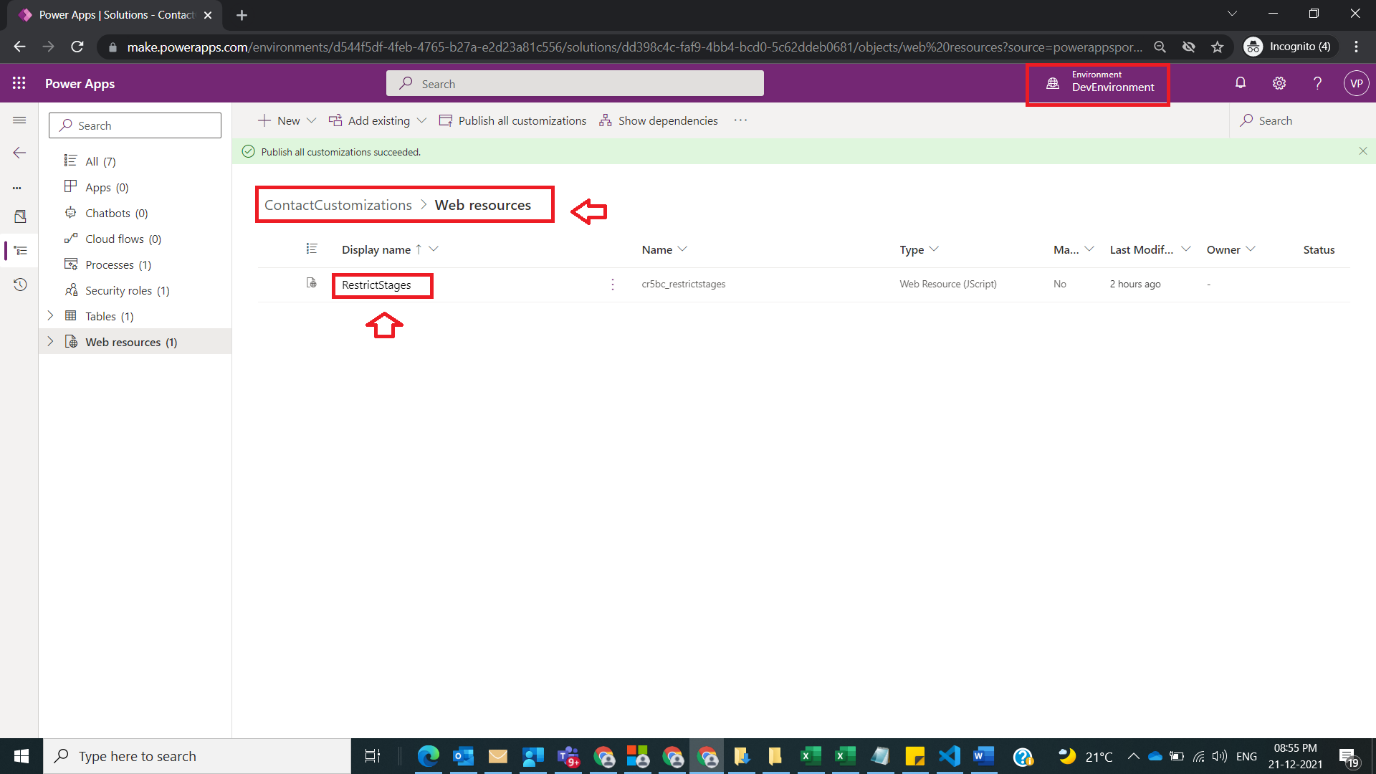The width and height of the screenshot is (1376, 774).
Task: Click the left panel search box
Action: pyautogui.click(x=135, y=125)
